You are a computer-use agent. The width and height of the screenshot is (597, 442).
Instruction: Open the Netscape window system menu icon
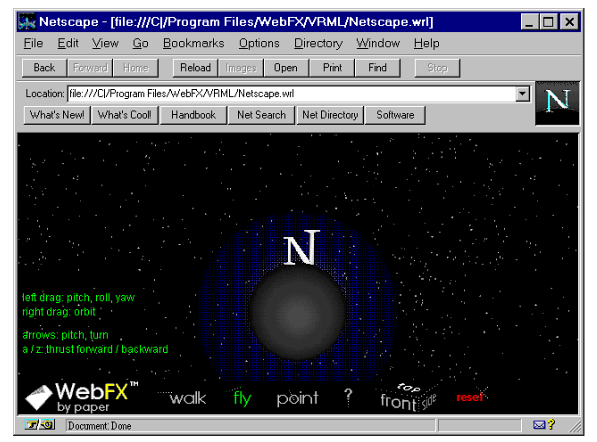27,22
